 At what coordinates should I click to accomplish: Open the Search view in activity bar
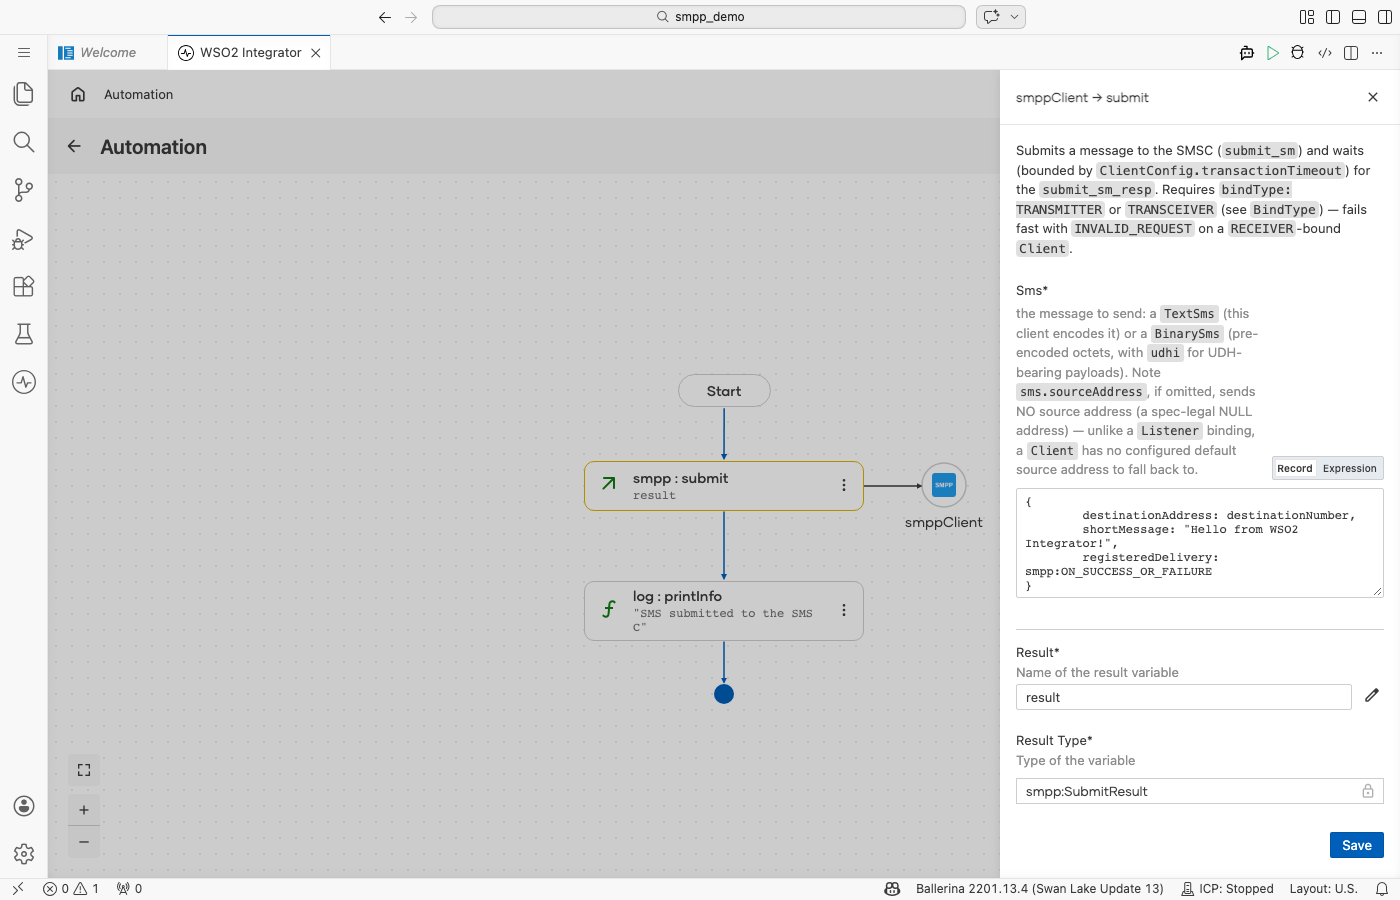[x=24, y=142]
